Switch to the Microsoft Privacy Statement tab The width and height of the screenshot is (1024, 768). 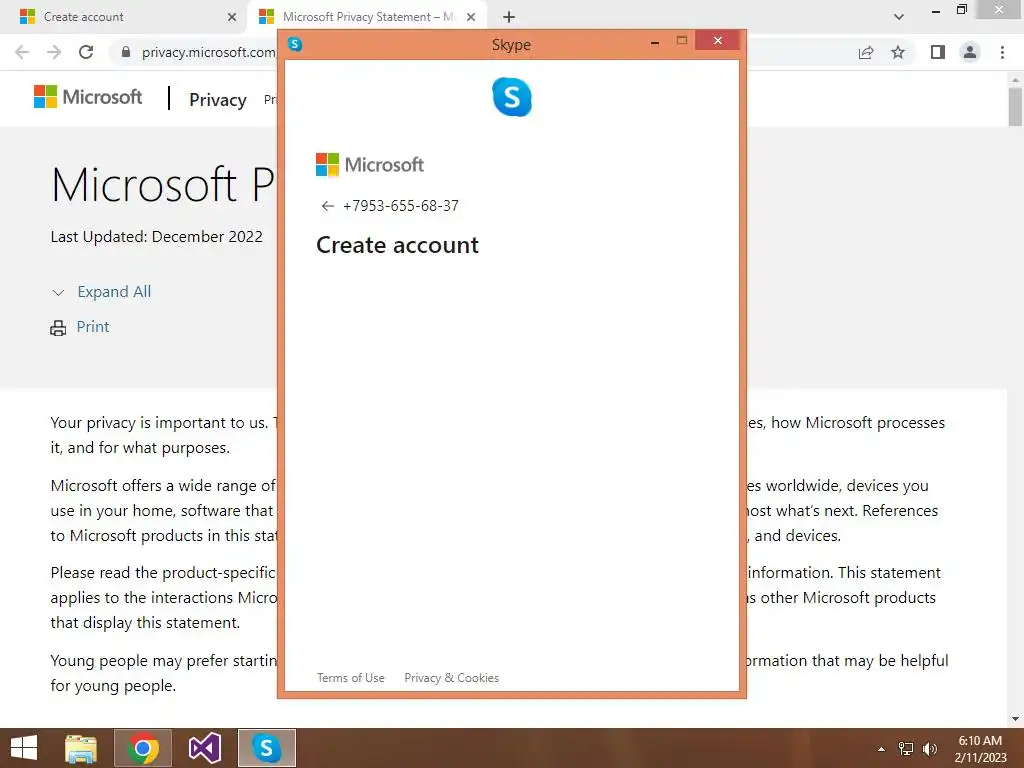[366, 17]
